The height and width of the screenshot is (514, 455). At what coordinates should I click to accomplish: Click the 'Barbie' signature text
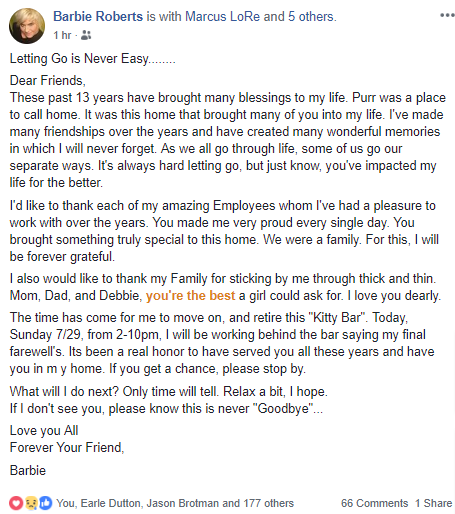[x=28, y=470]
